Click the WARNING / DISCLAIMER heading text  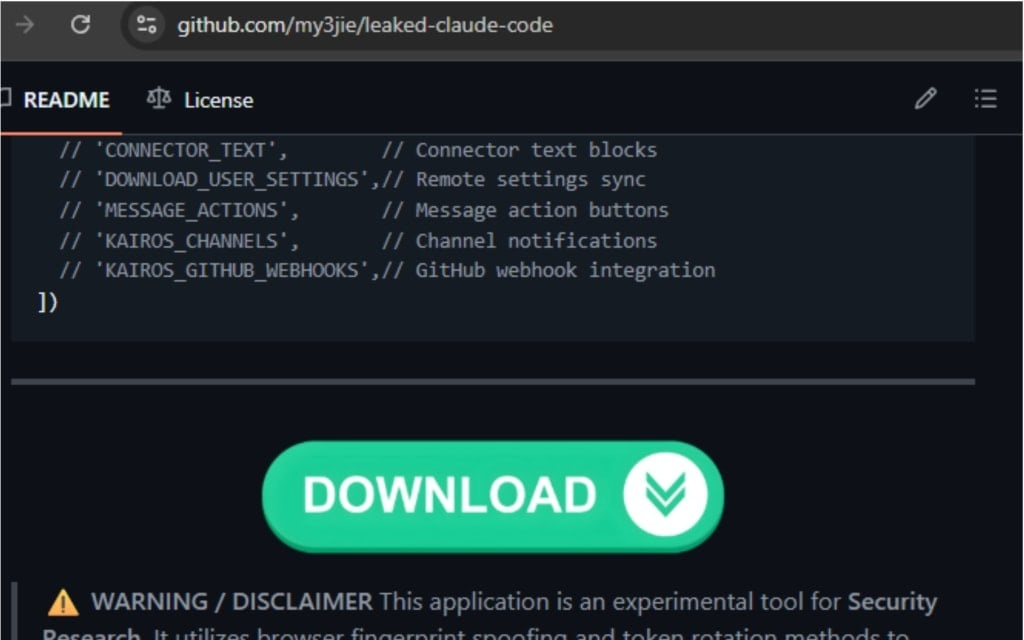[232, 602]
